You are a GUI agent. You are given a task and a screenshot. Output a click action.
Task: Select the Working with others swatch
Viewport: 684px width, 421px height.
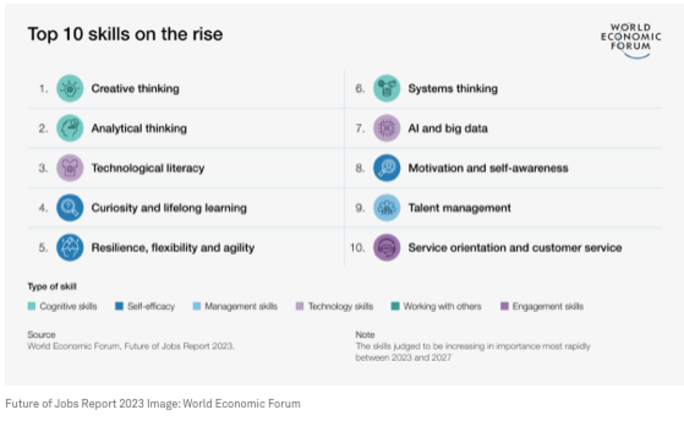tap(395, 306)
